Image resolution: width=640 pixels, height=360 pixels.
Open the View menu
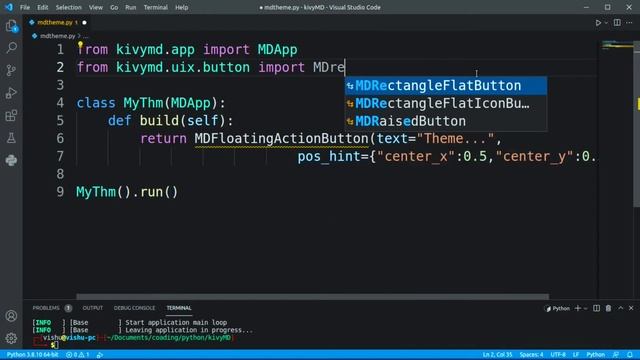point(96,7)
